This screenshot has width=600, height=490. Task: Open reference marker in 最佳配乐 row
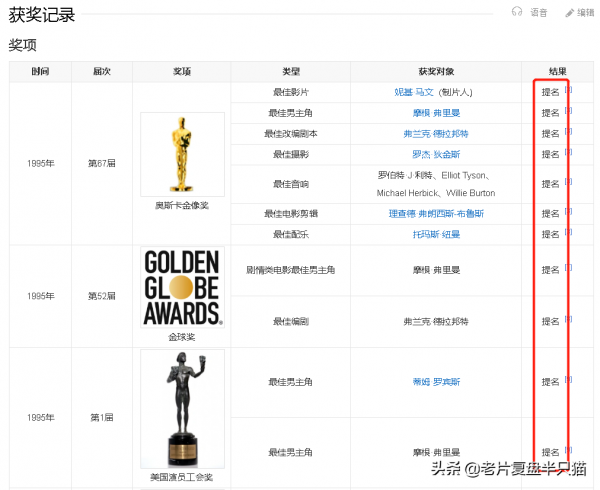tap(568, 232)
